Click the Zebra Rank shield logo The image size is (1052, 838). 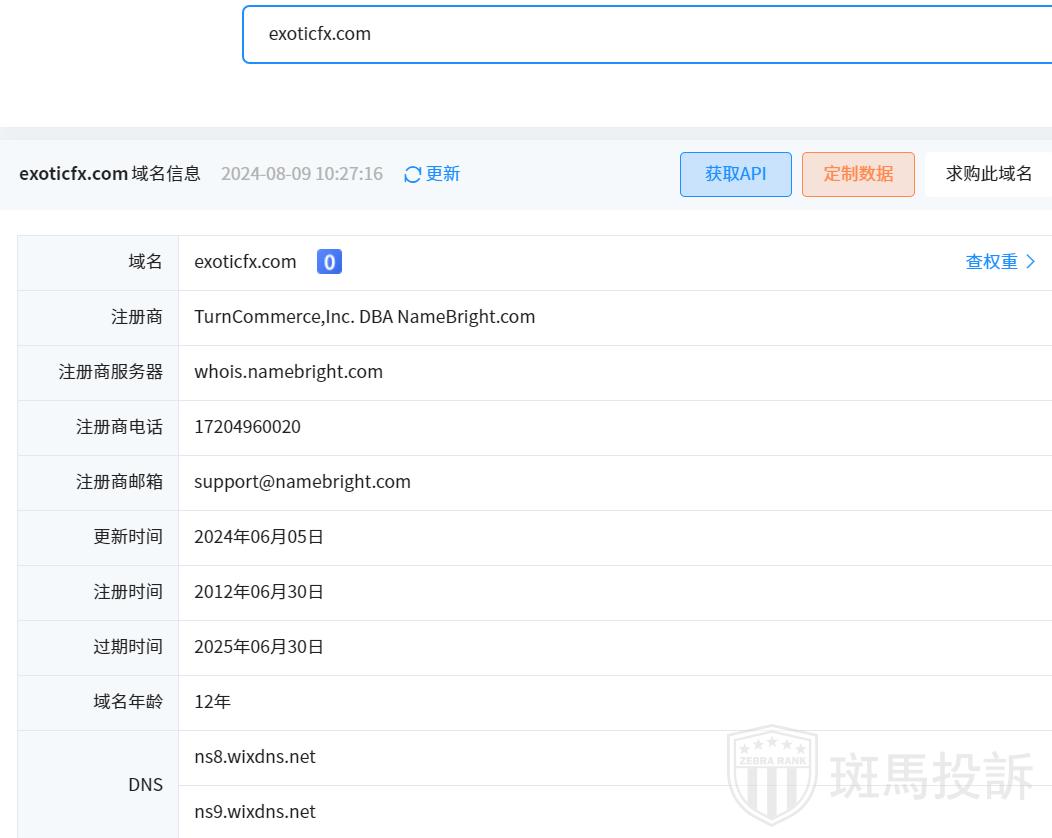point(771,774)
